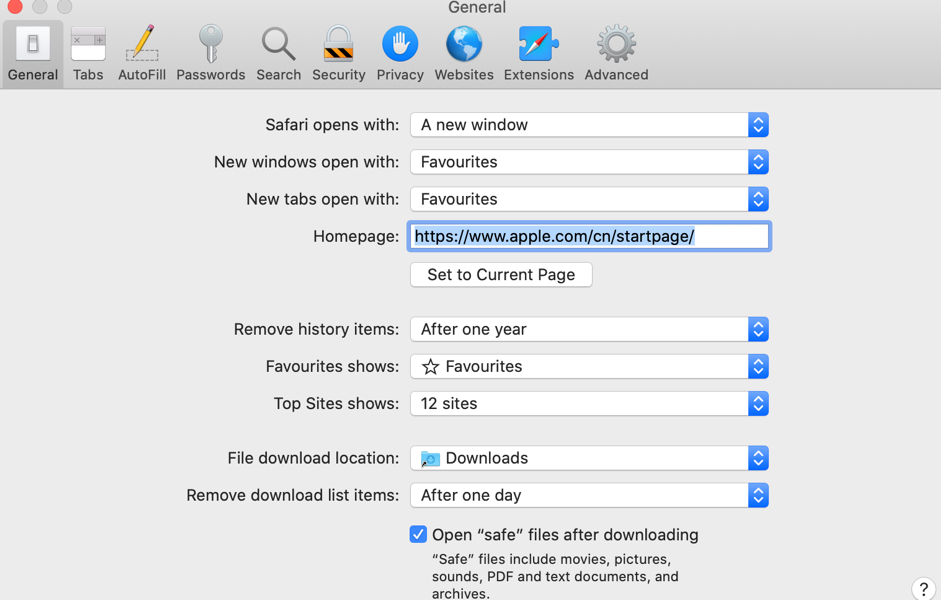Expand the Safari opens with dropdown
This screenshot has height=600, width=941.
pyautogui.click(x=589, y=125)
